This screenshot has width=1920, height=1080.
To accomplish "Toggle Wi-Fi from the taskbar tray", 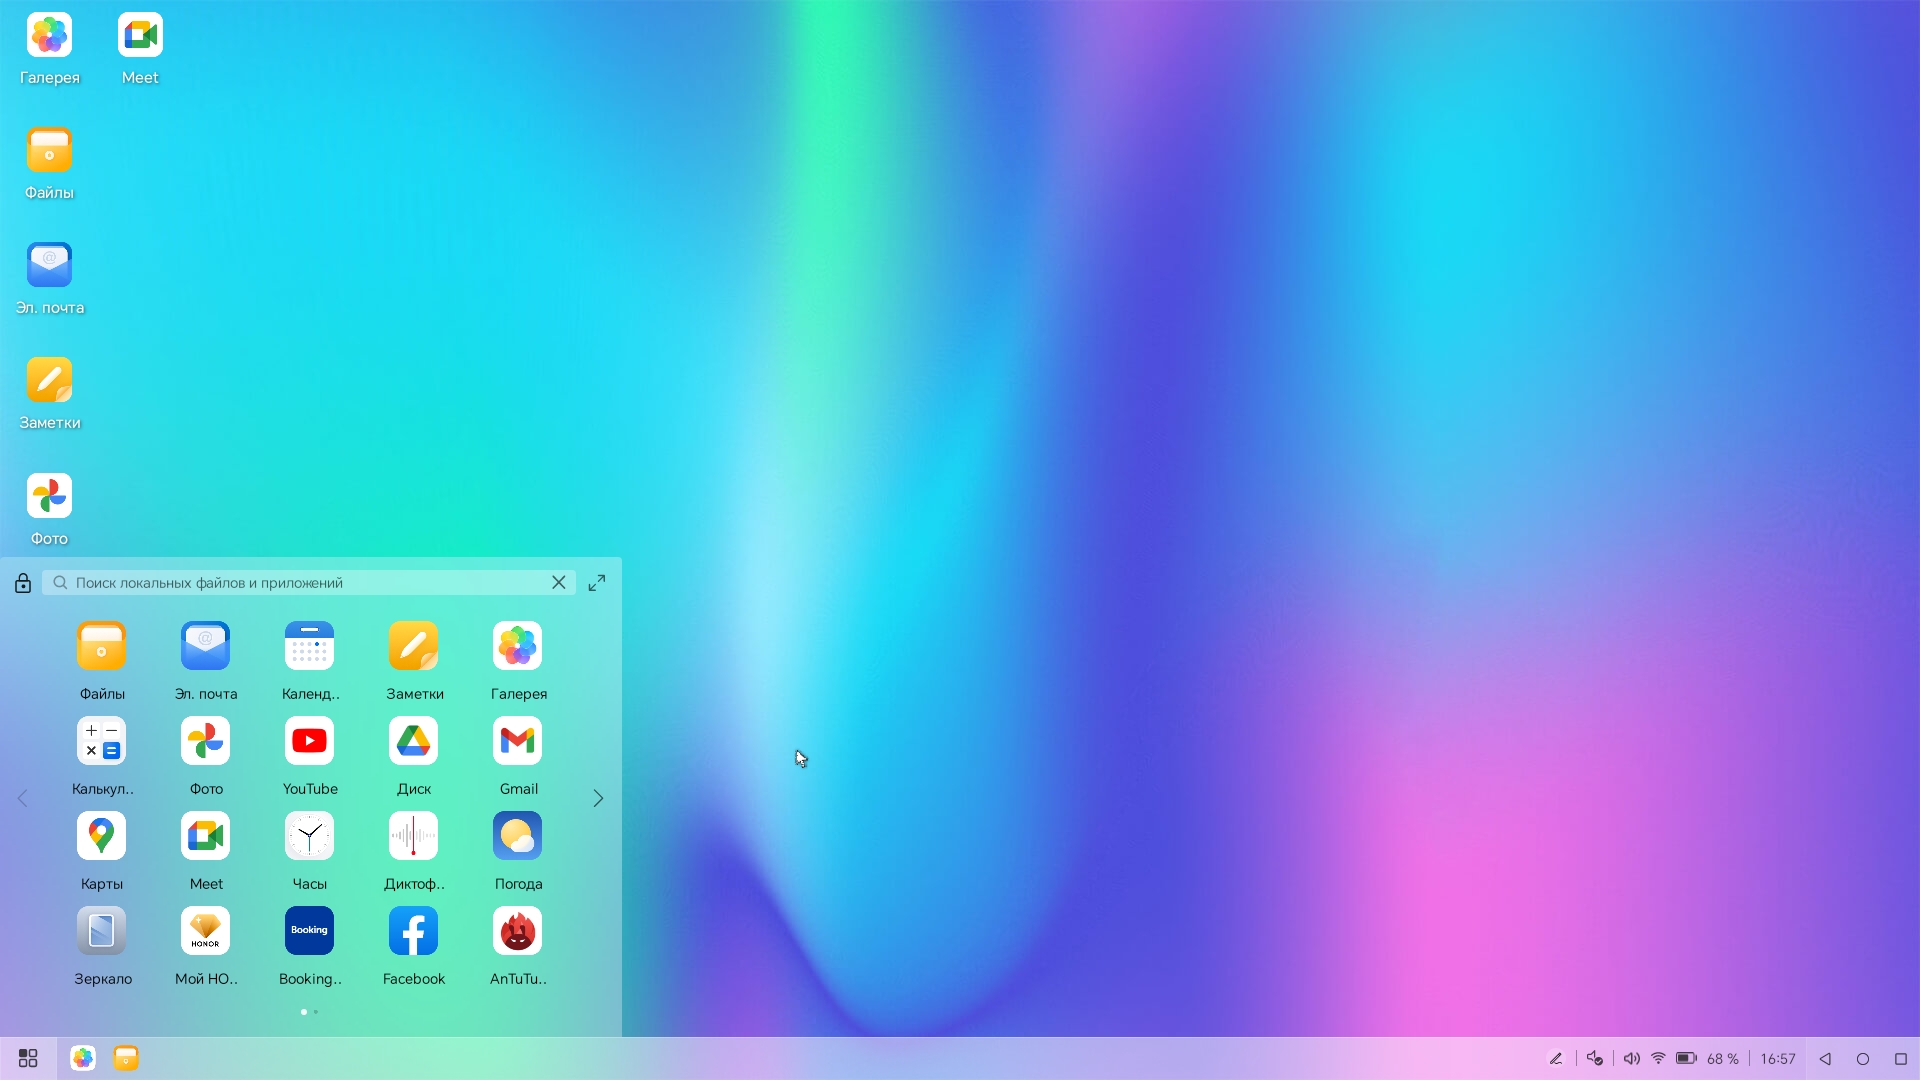I will pyautogui.click(x=1658, y=1058).
